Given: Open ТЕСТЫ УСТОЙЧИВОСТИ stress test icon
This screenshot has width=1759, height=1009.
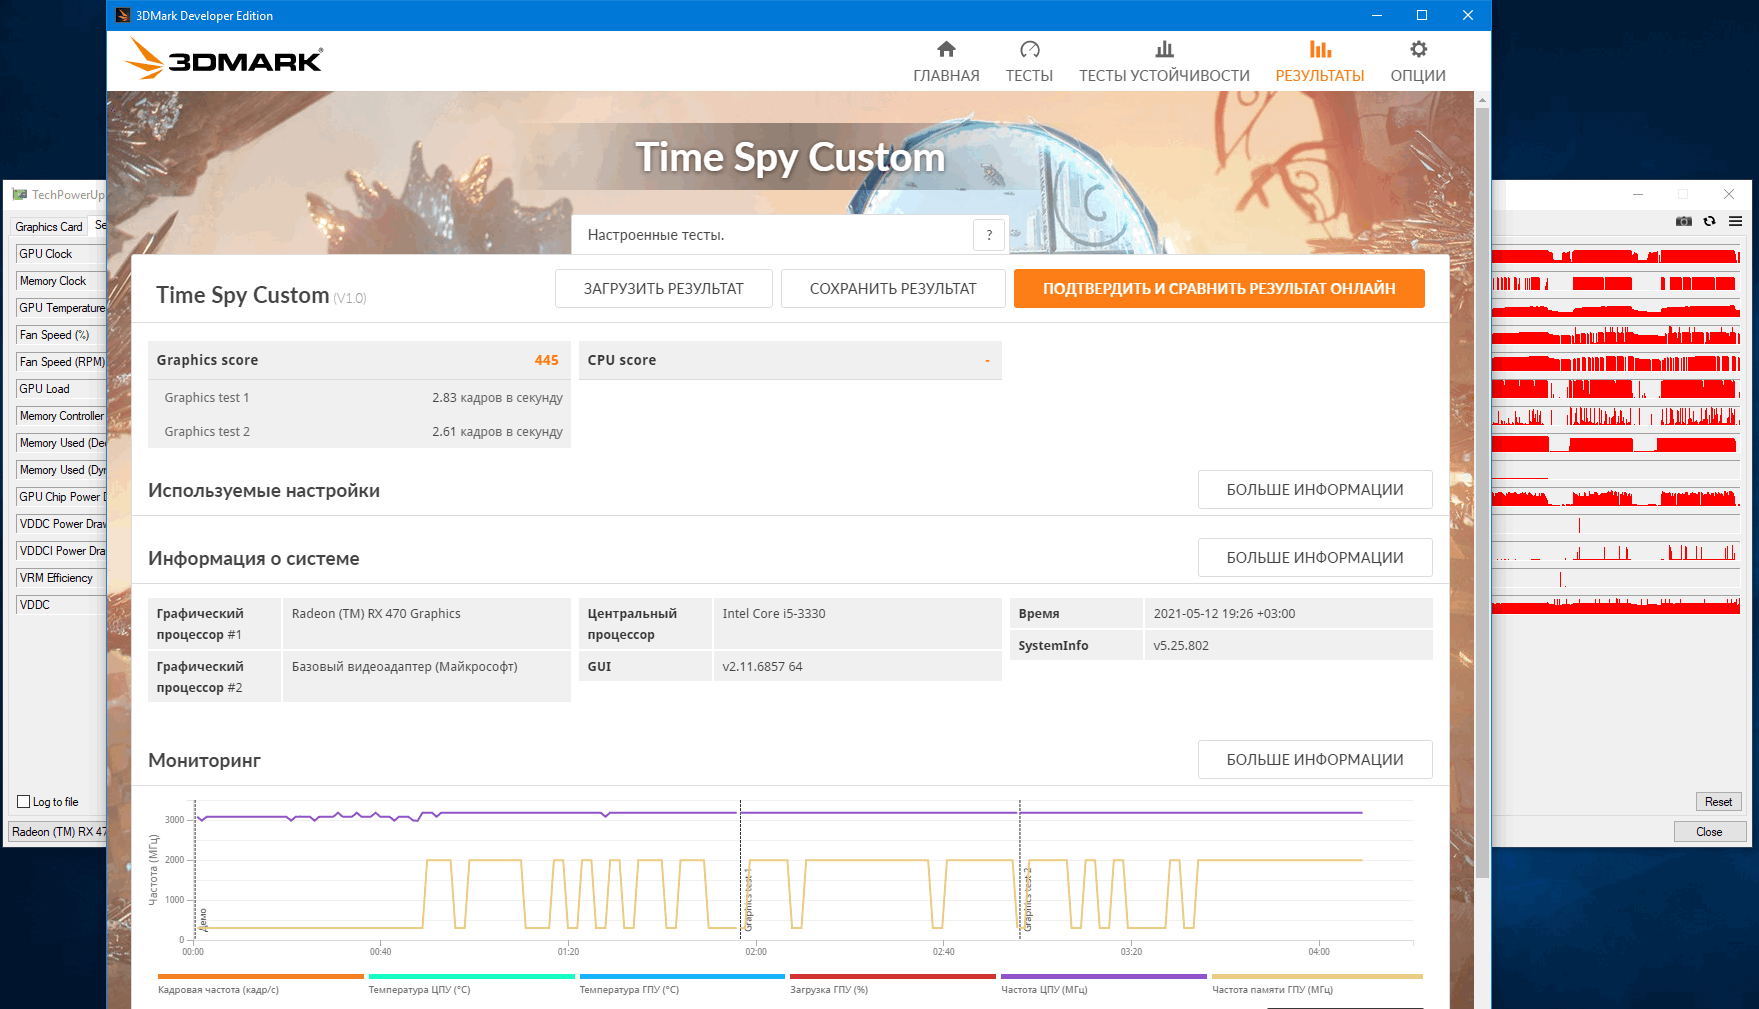Looking at the screenshot, I should click(1164, 49).
